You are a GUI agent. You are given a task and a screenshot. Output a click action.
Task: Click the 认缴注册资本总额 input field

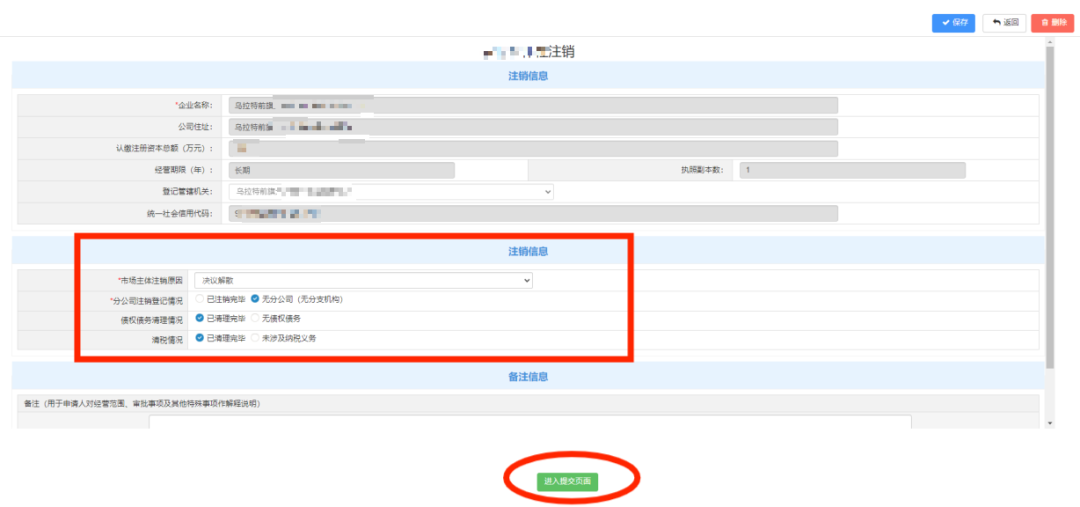pyautogui.click(x=533, y=149)
